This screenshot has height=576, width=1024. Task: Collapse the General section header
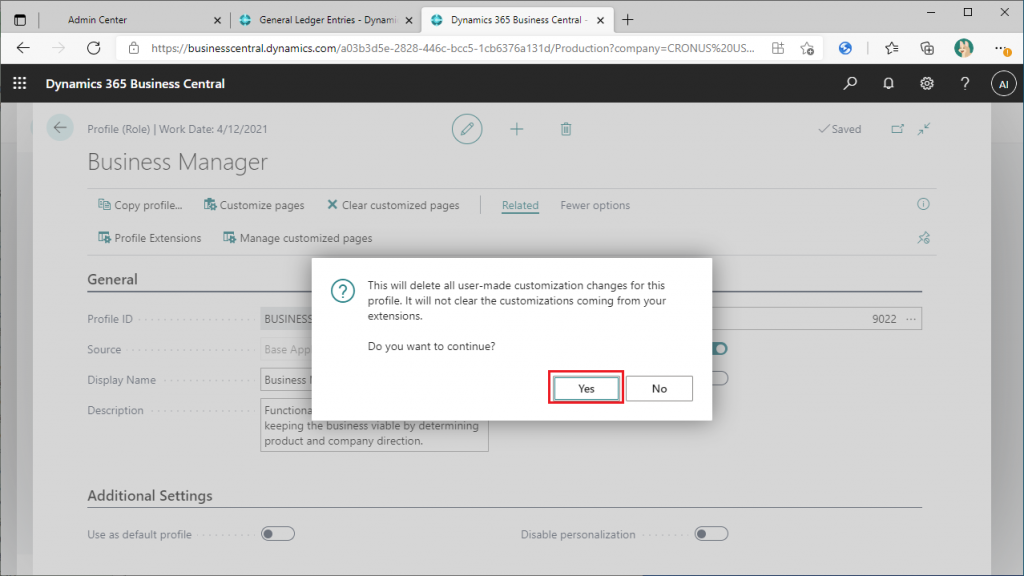coord(112,280)
